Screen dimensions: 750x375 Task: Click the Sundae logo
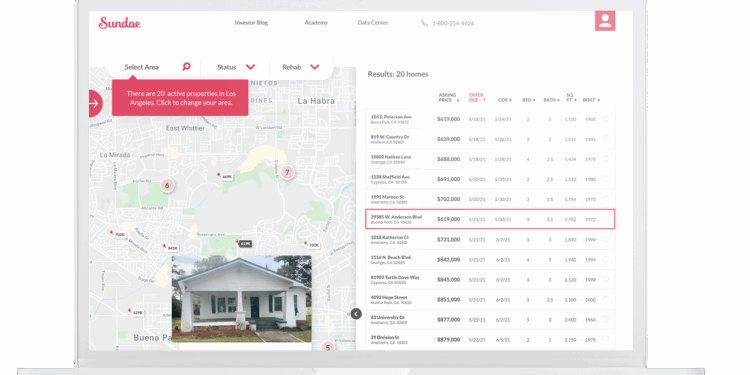[120, 23]
